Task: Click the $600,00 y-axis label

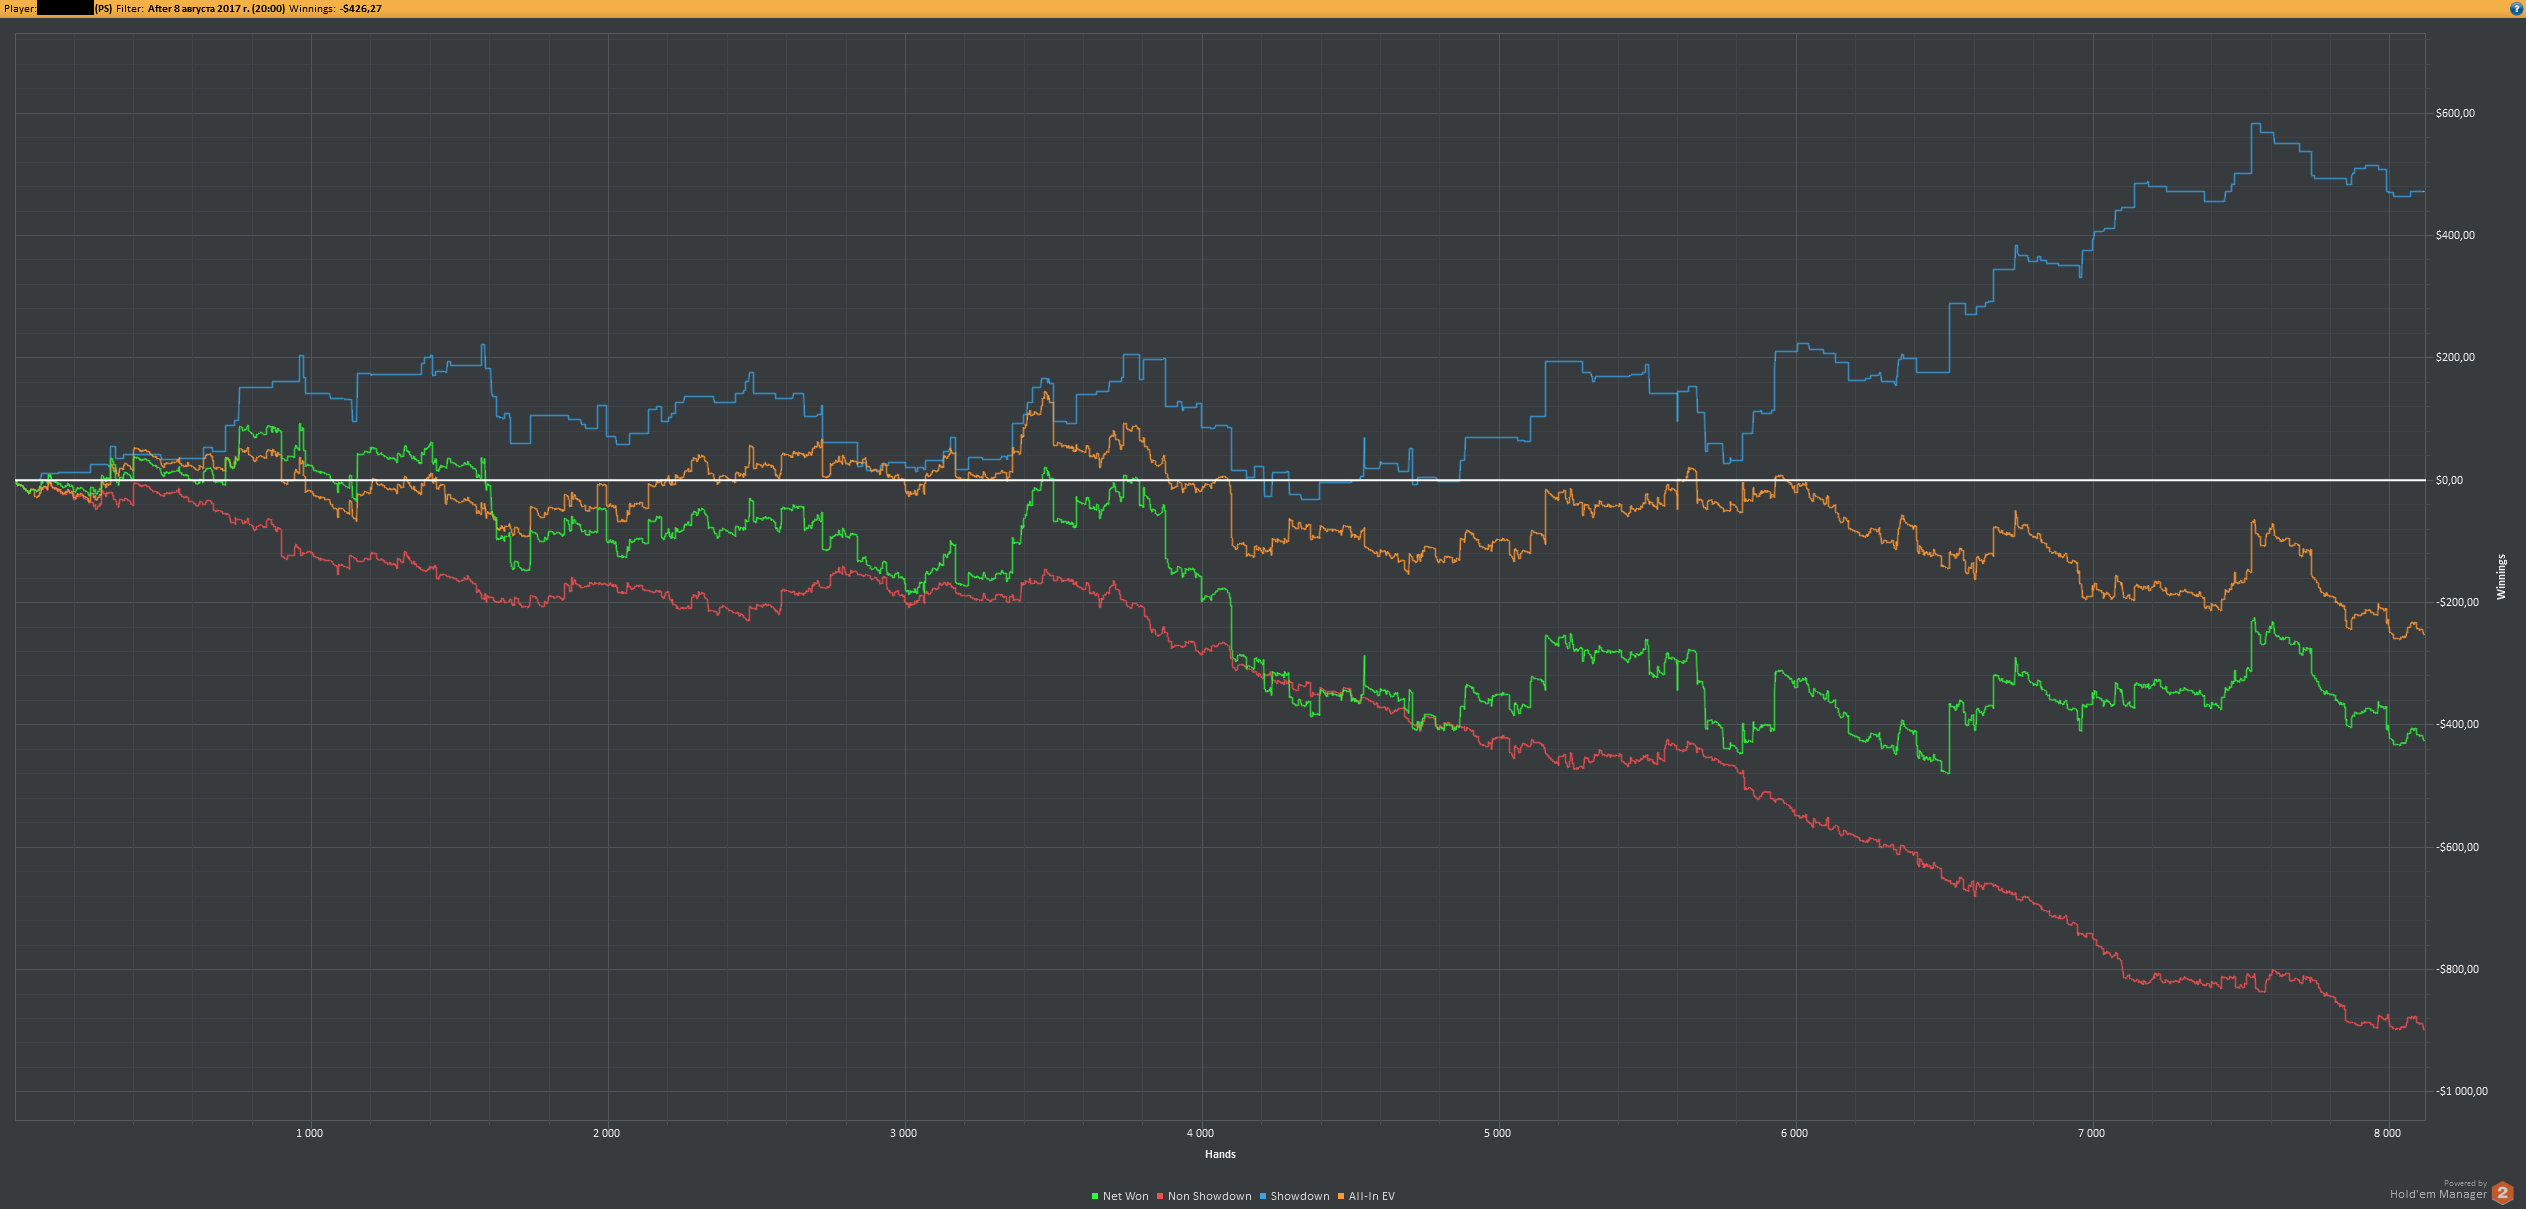Action: coord(2455,113)
